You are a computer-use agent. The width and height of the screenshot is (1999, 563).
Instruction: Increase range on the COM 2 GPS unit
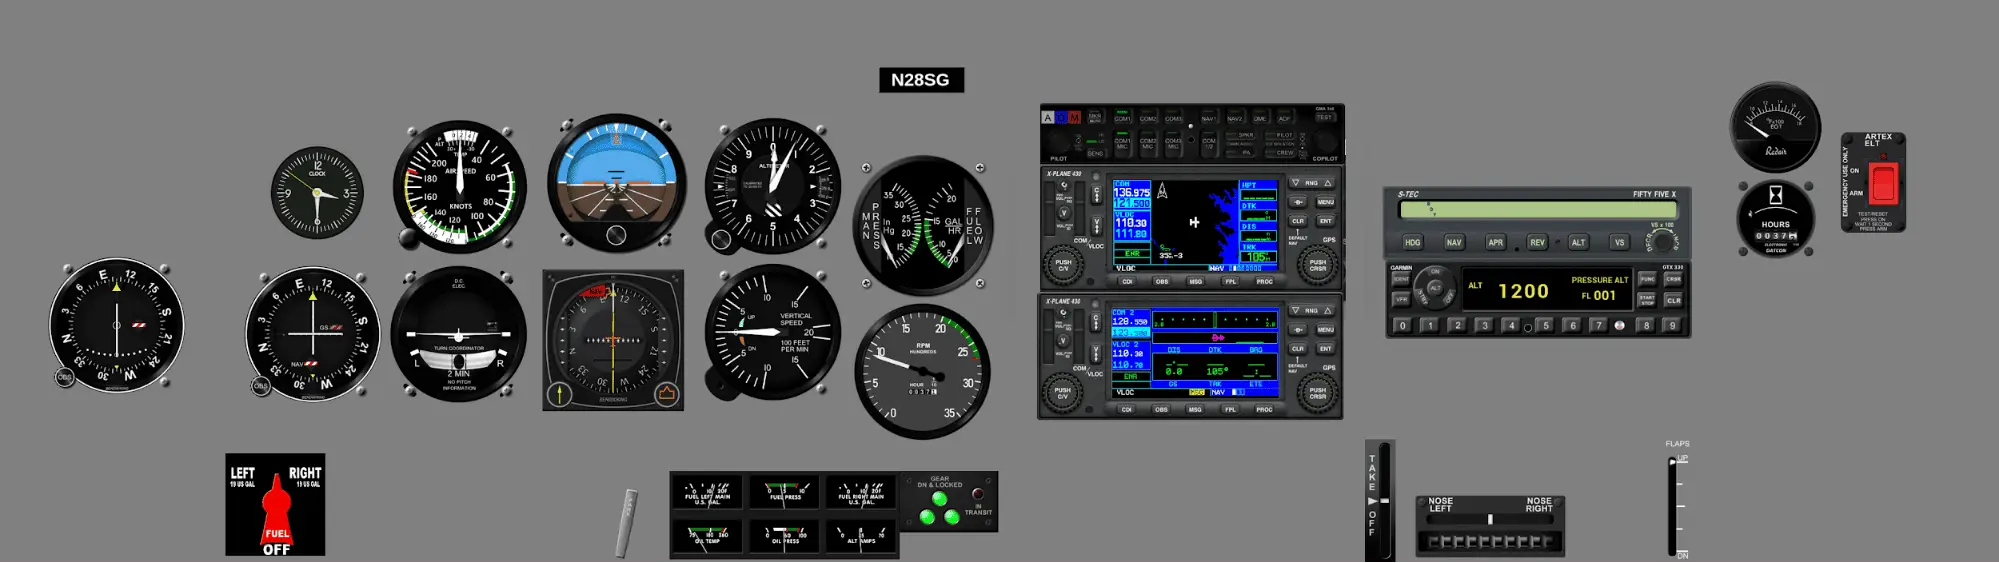[x=1328, y=310]
